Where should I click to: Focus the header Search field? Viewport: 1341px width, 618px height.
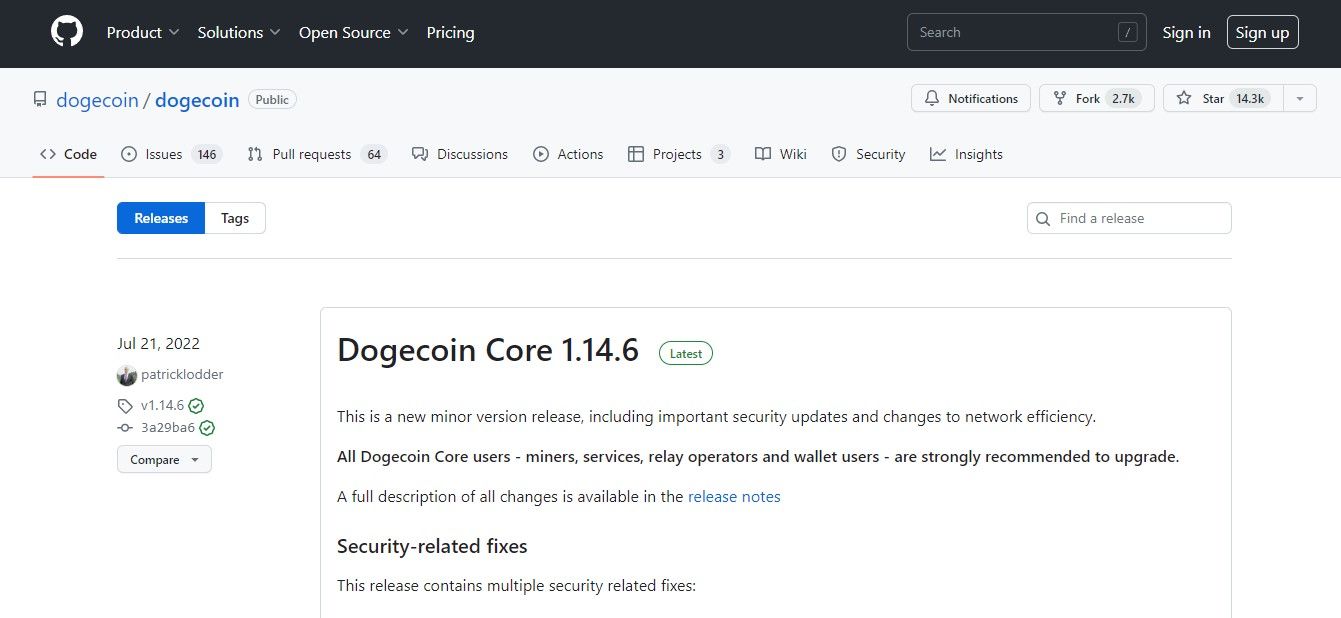point(1027,32)
